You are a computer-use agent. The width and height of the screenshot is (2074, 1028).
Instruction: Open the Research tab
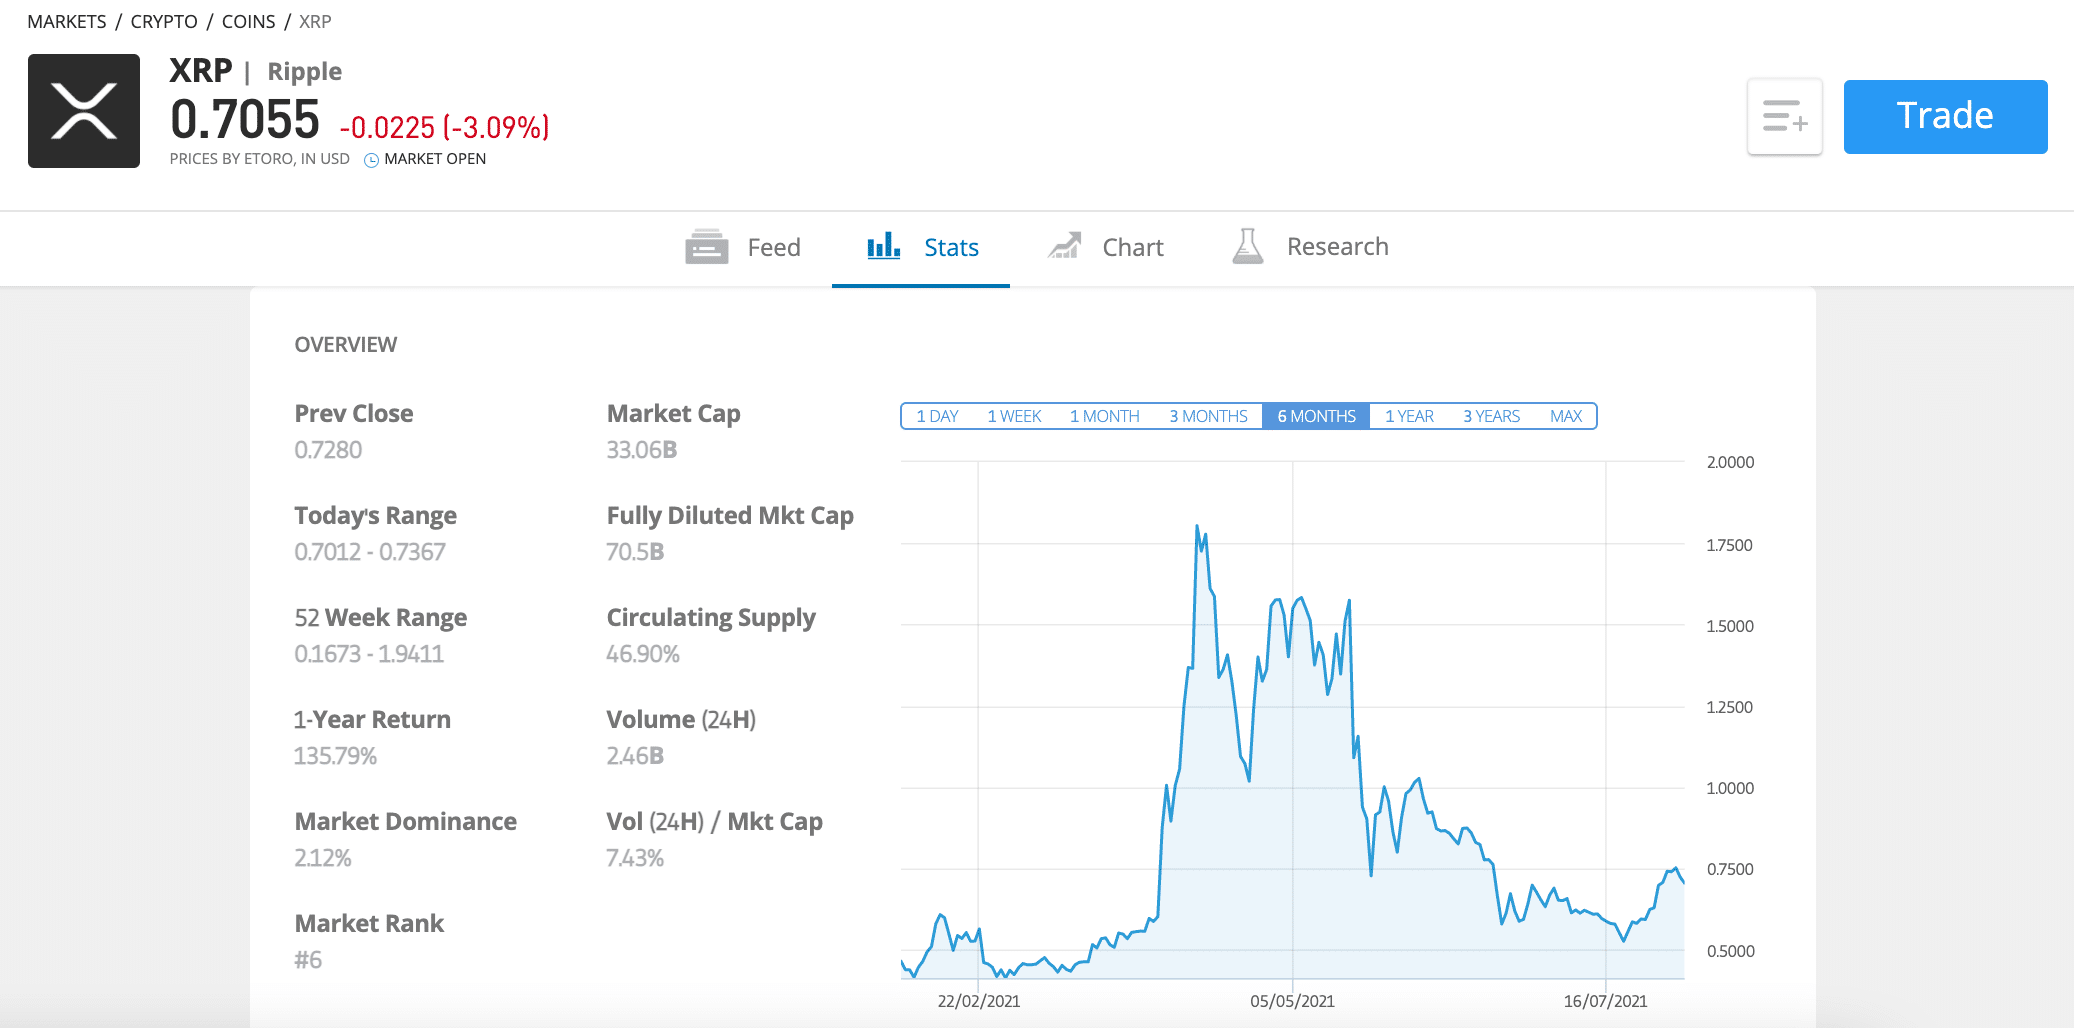click(1338, 247)
